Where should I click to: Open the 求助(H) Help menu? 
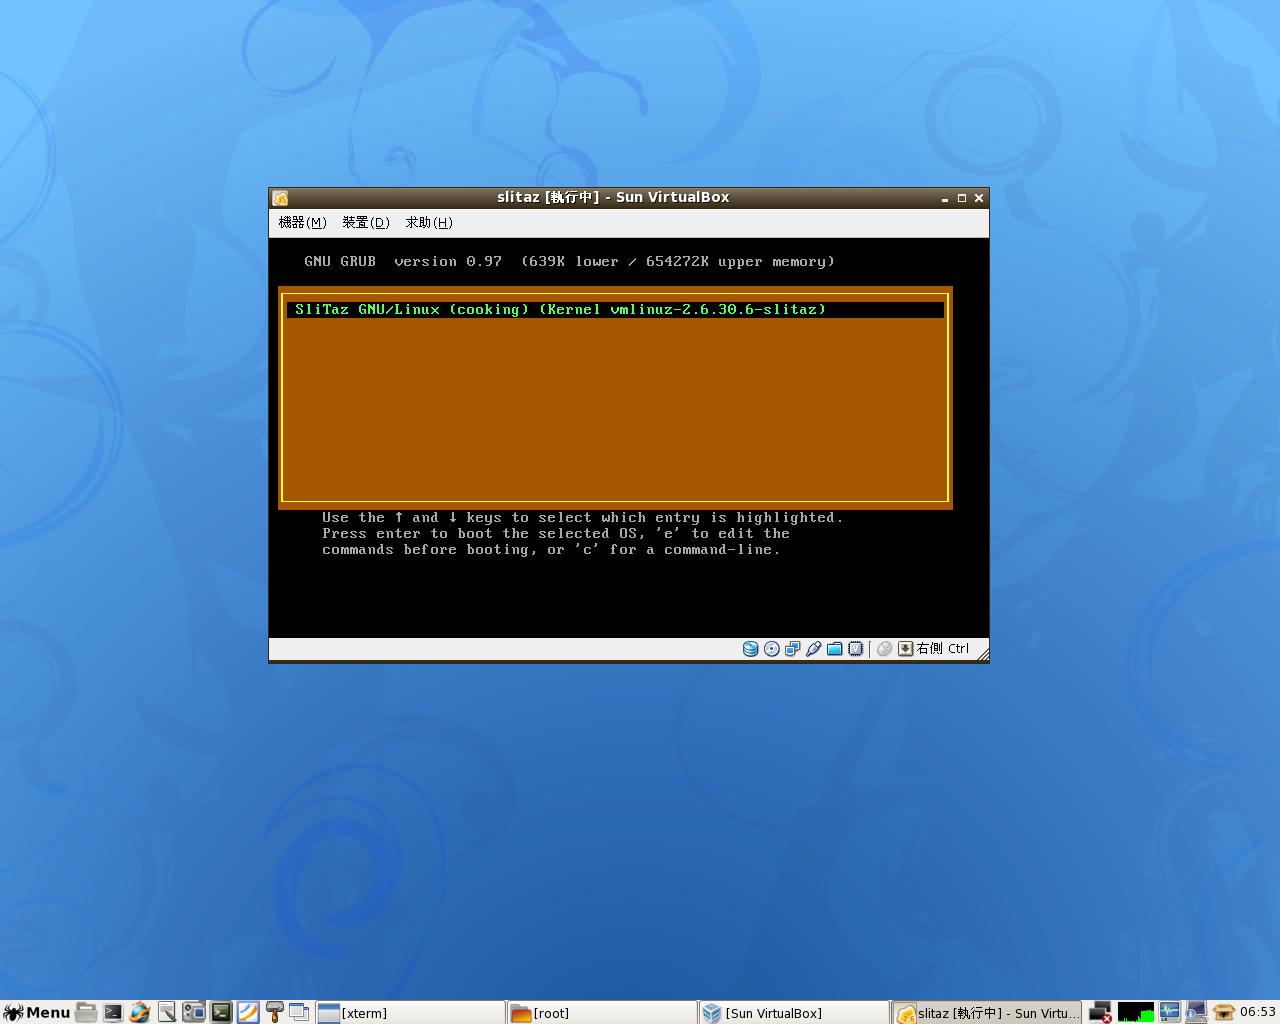pyautogui.click(x=429, y=222)
